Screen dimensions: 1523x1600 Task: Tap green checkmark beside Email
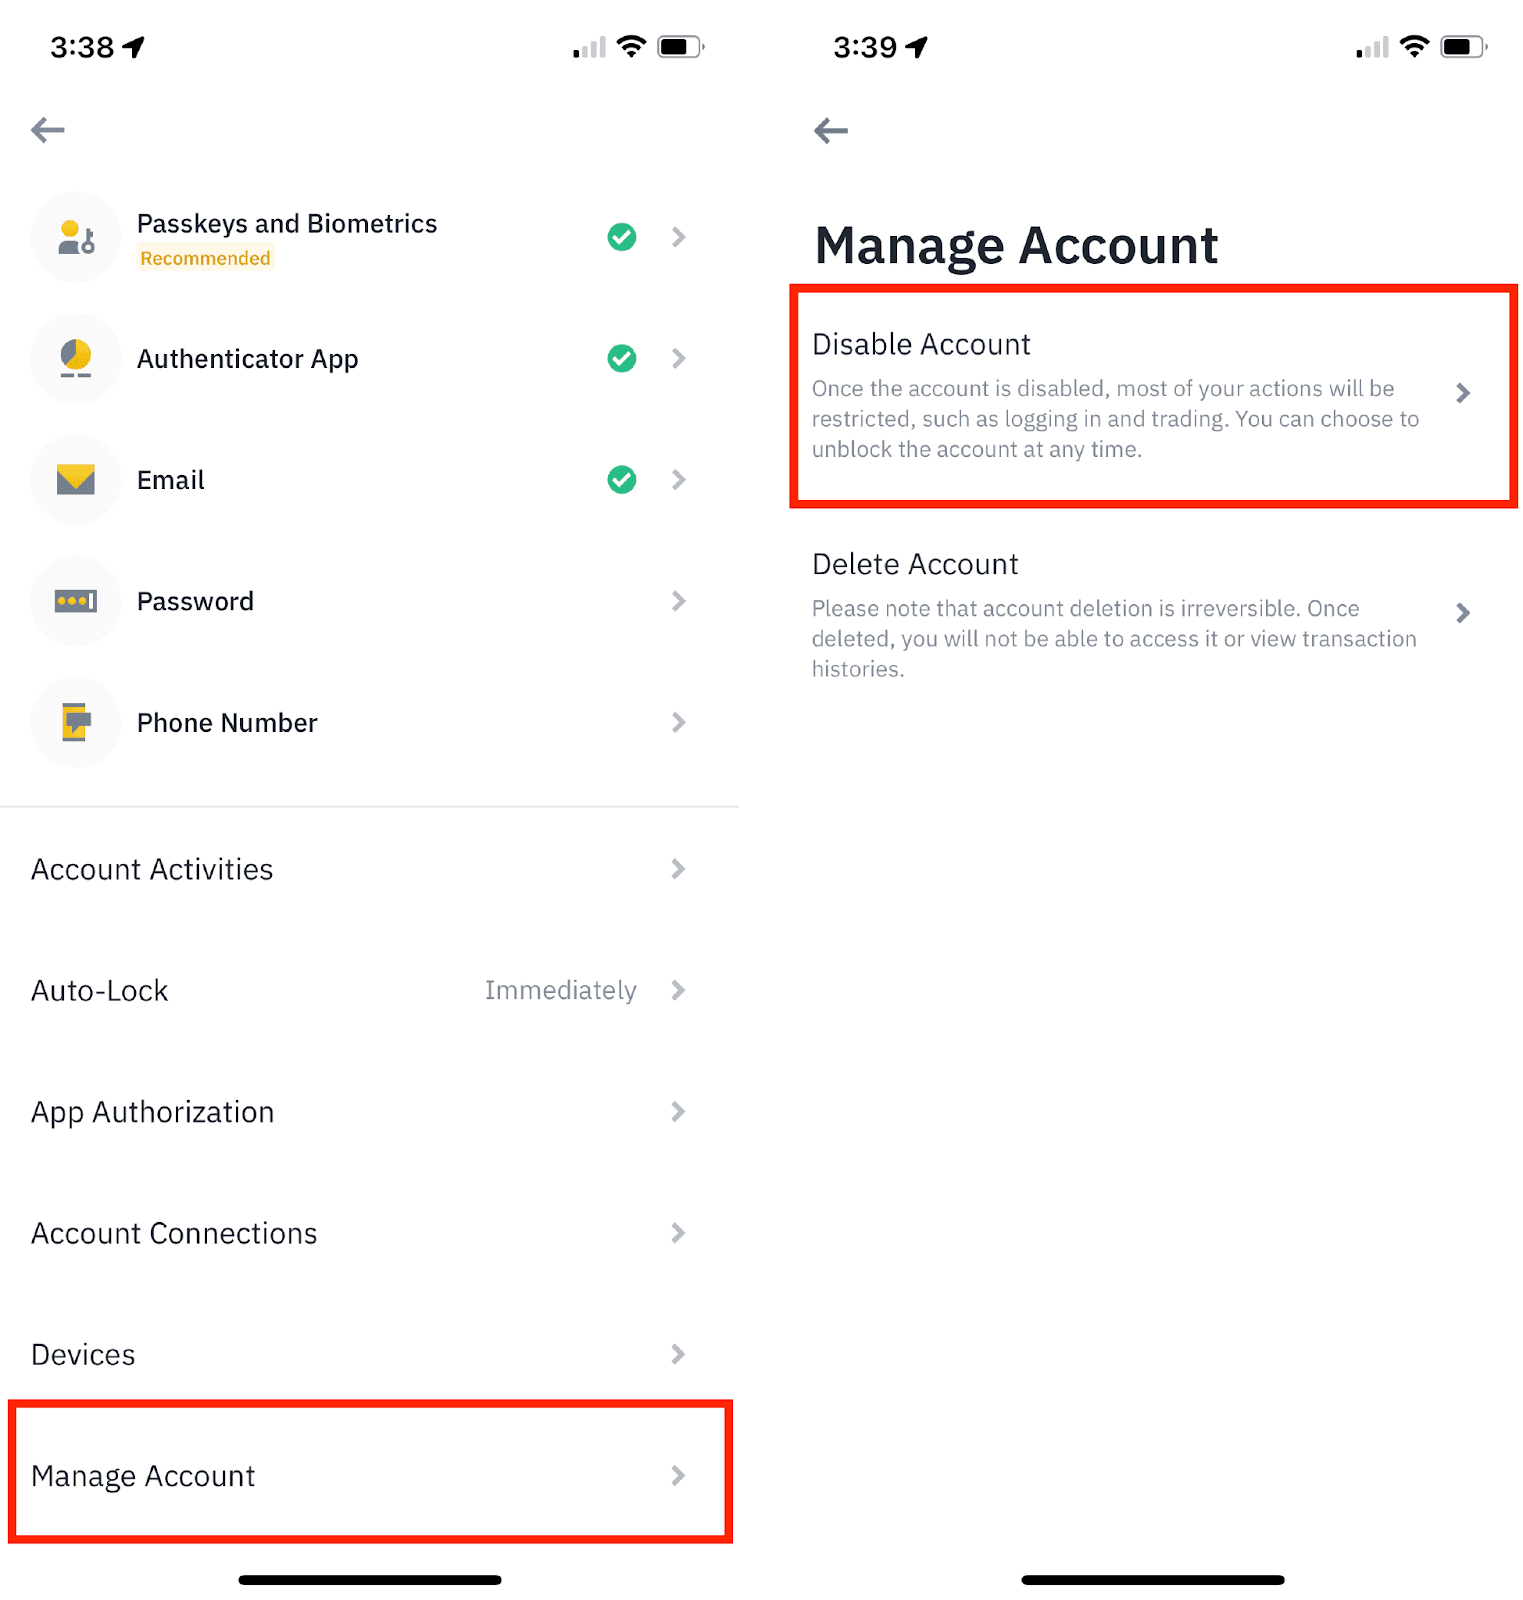coord(622,480)
